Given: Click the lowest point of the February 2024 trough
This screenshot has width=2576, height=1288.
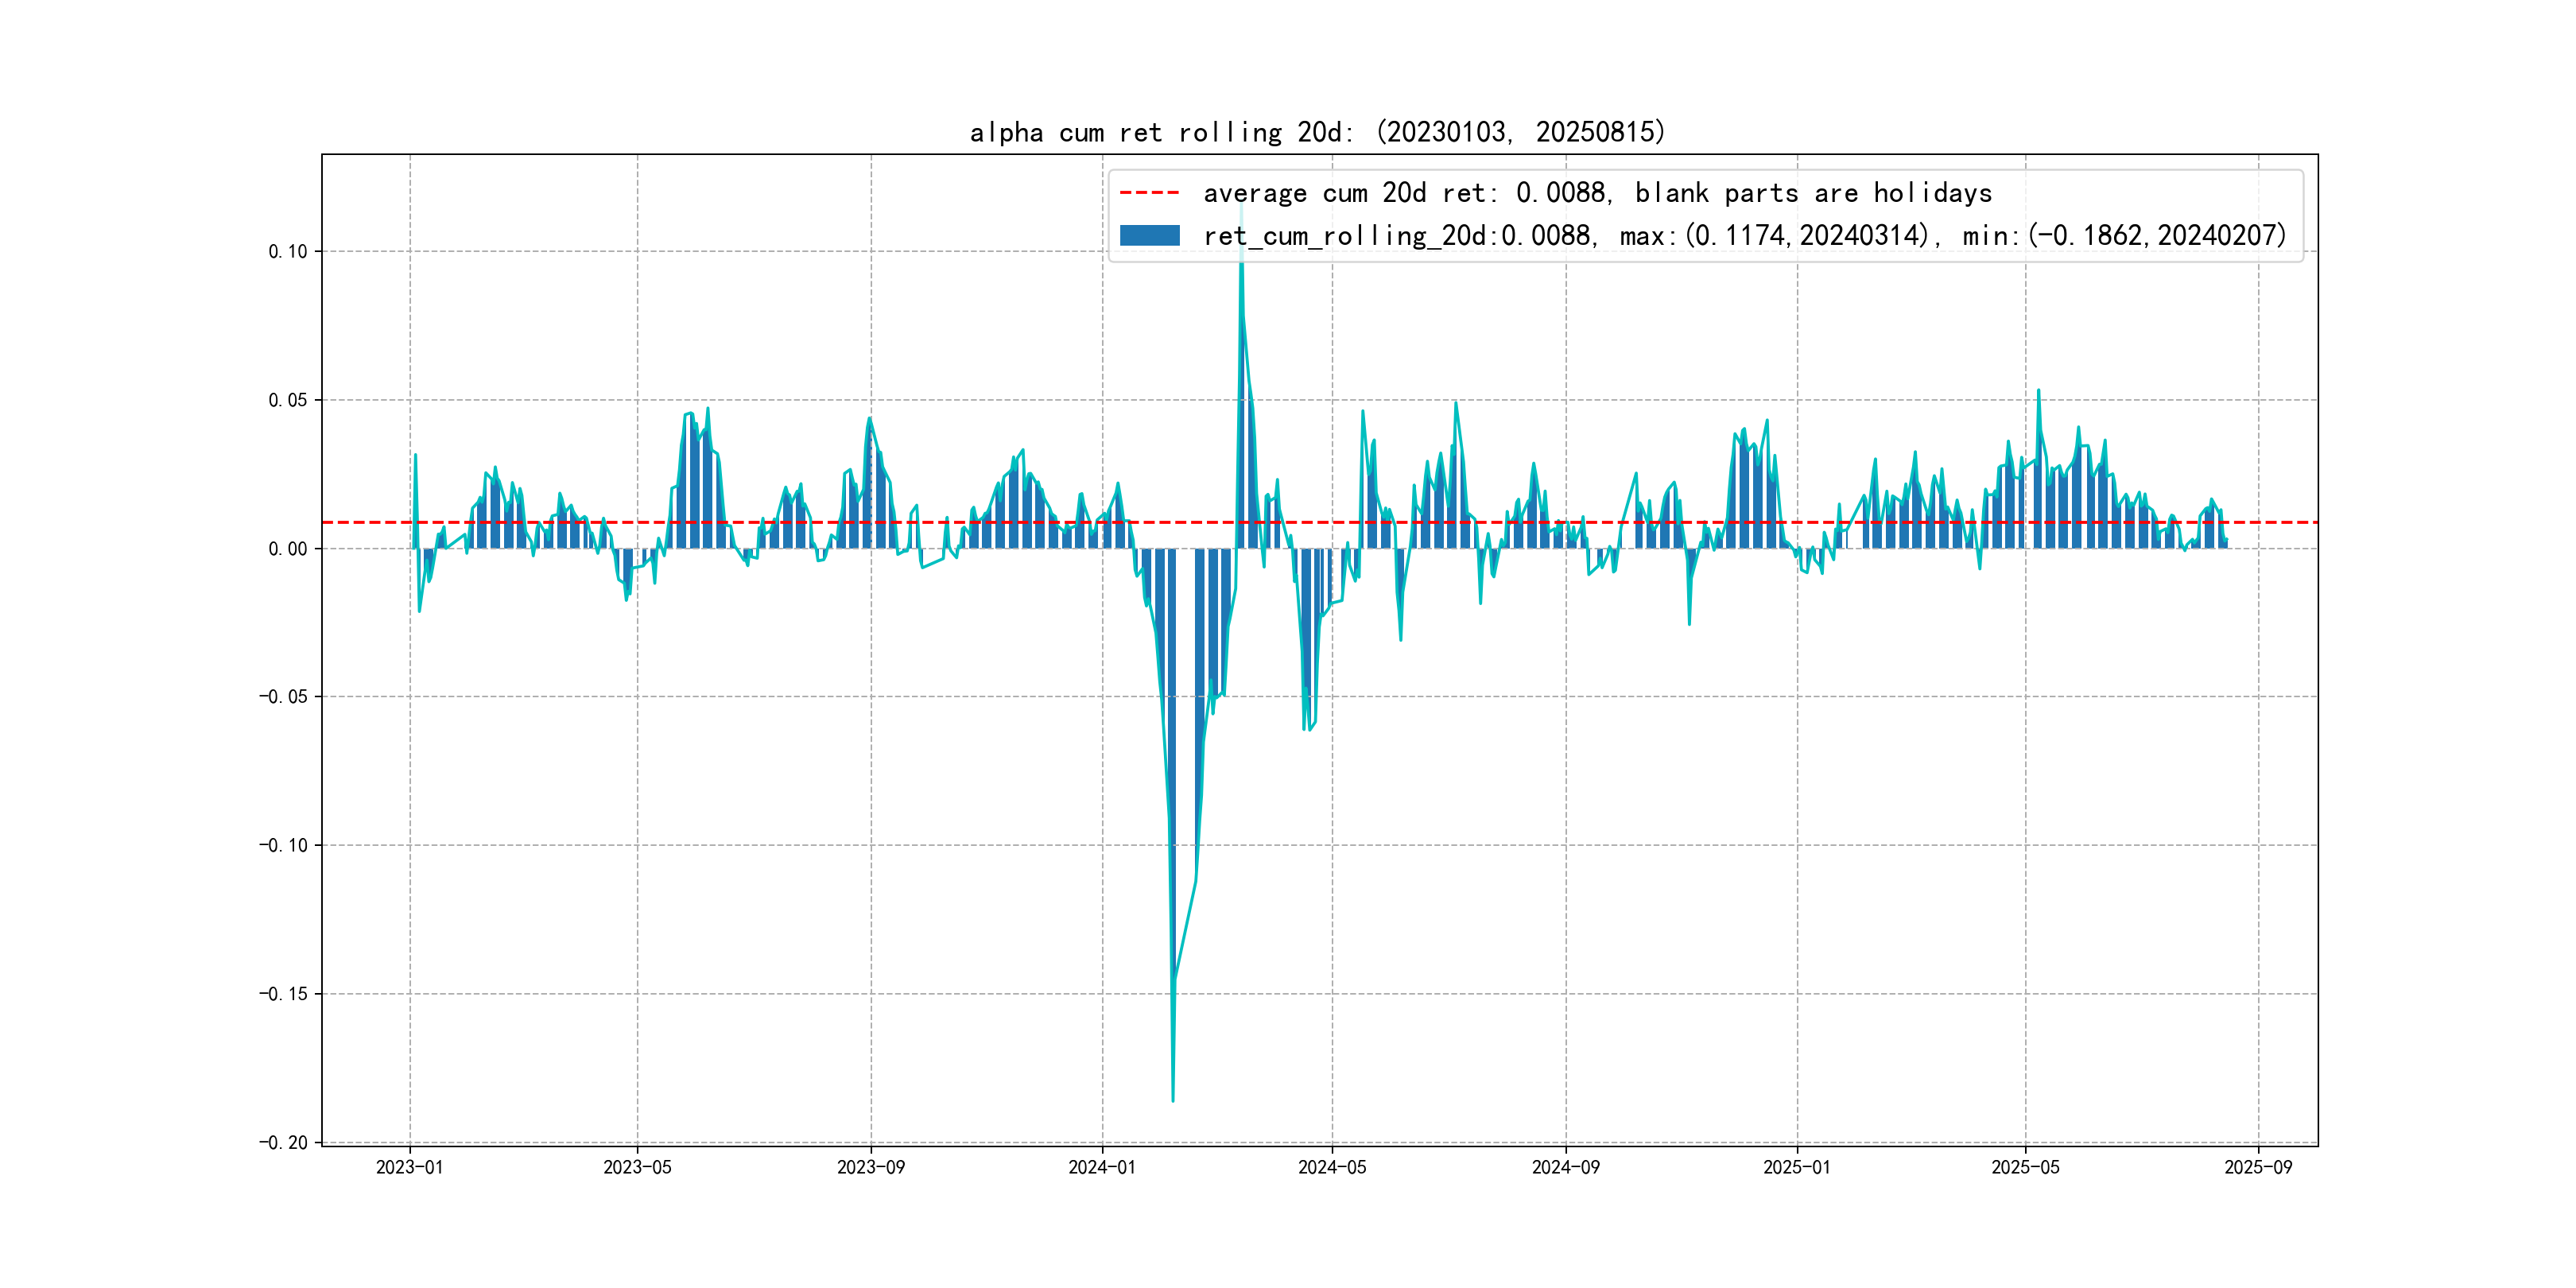Looking at the screenshot, I should 1173,1100.
